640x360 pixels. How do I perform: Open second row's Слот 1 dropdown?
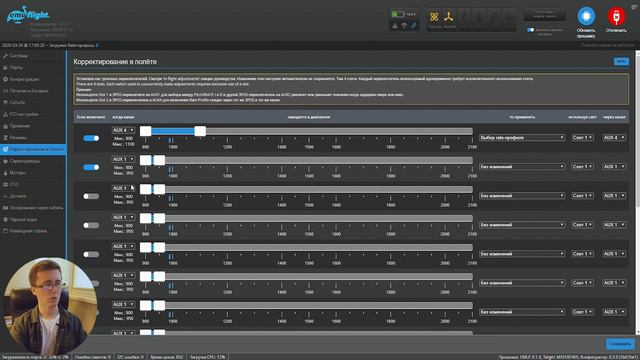[x=582, y=167]
